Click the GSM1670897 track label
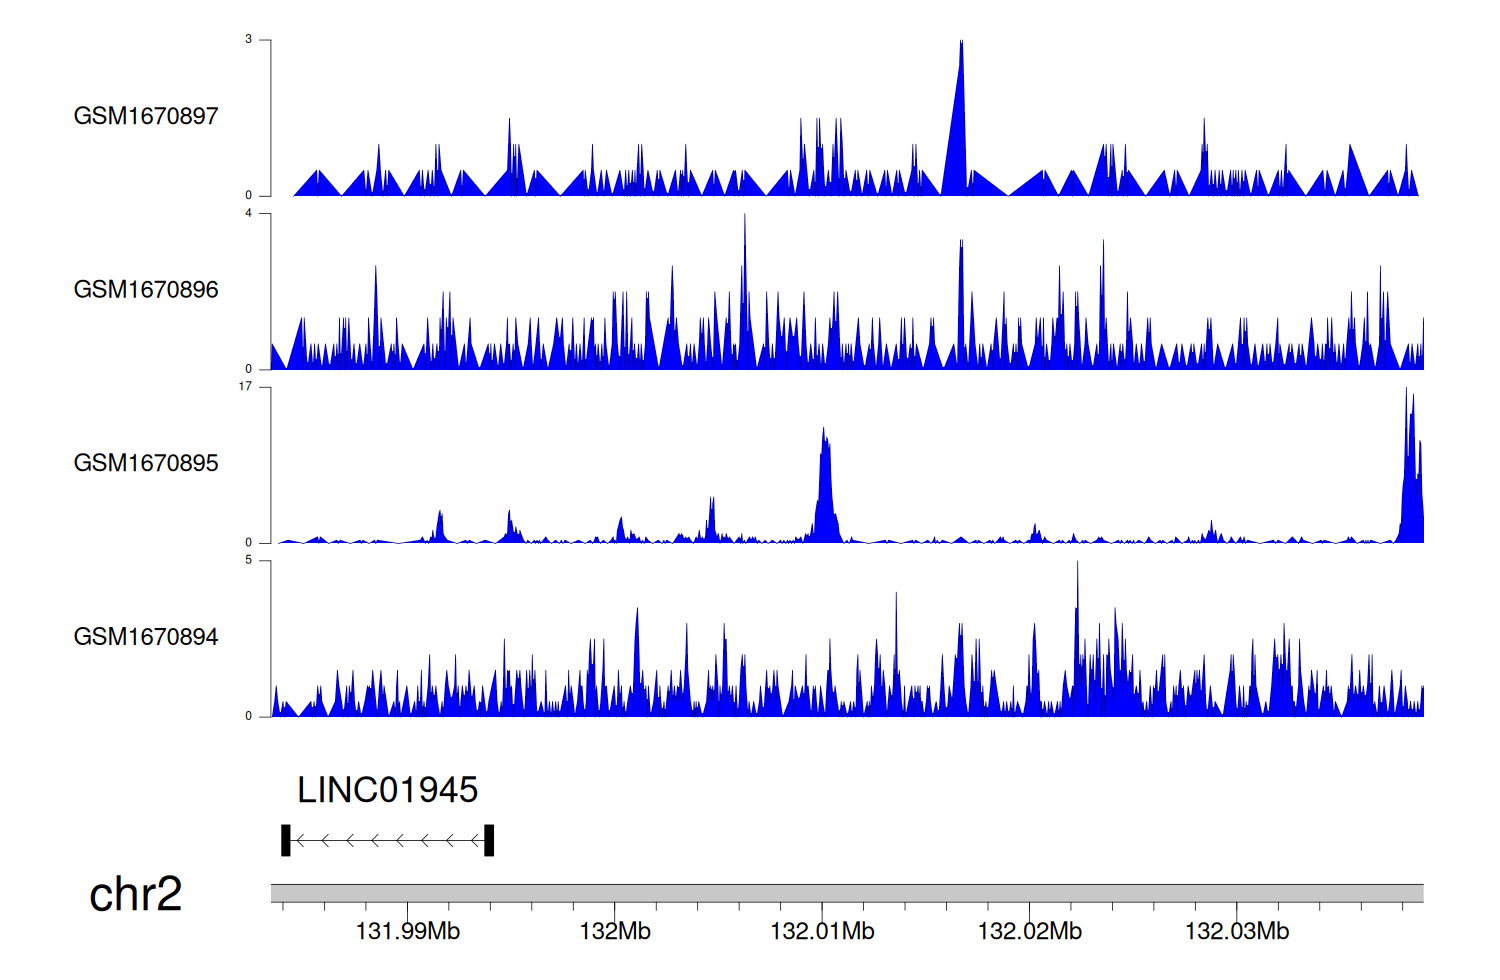This screenshot has width=1500, height=980. point(146,116)
